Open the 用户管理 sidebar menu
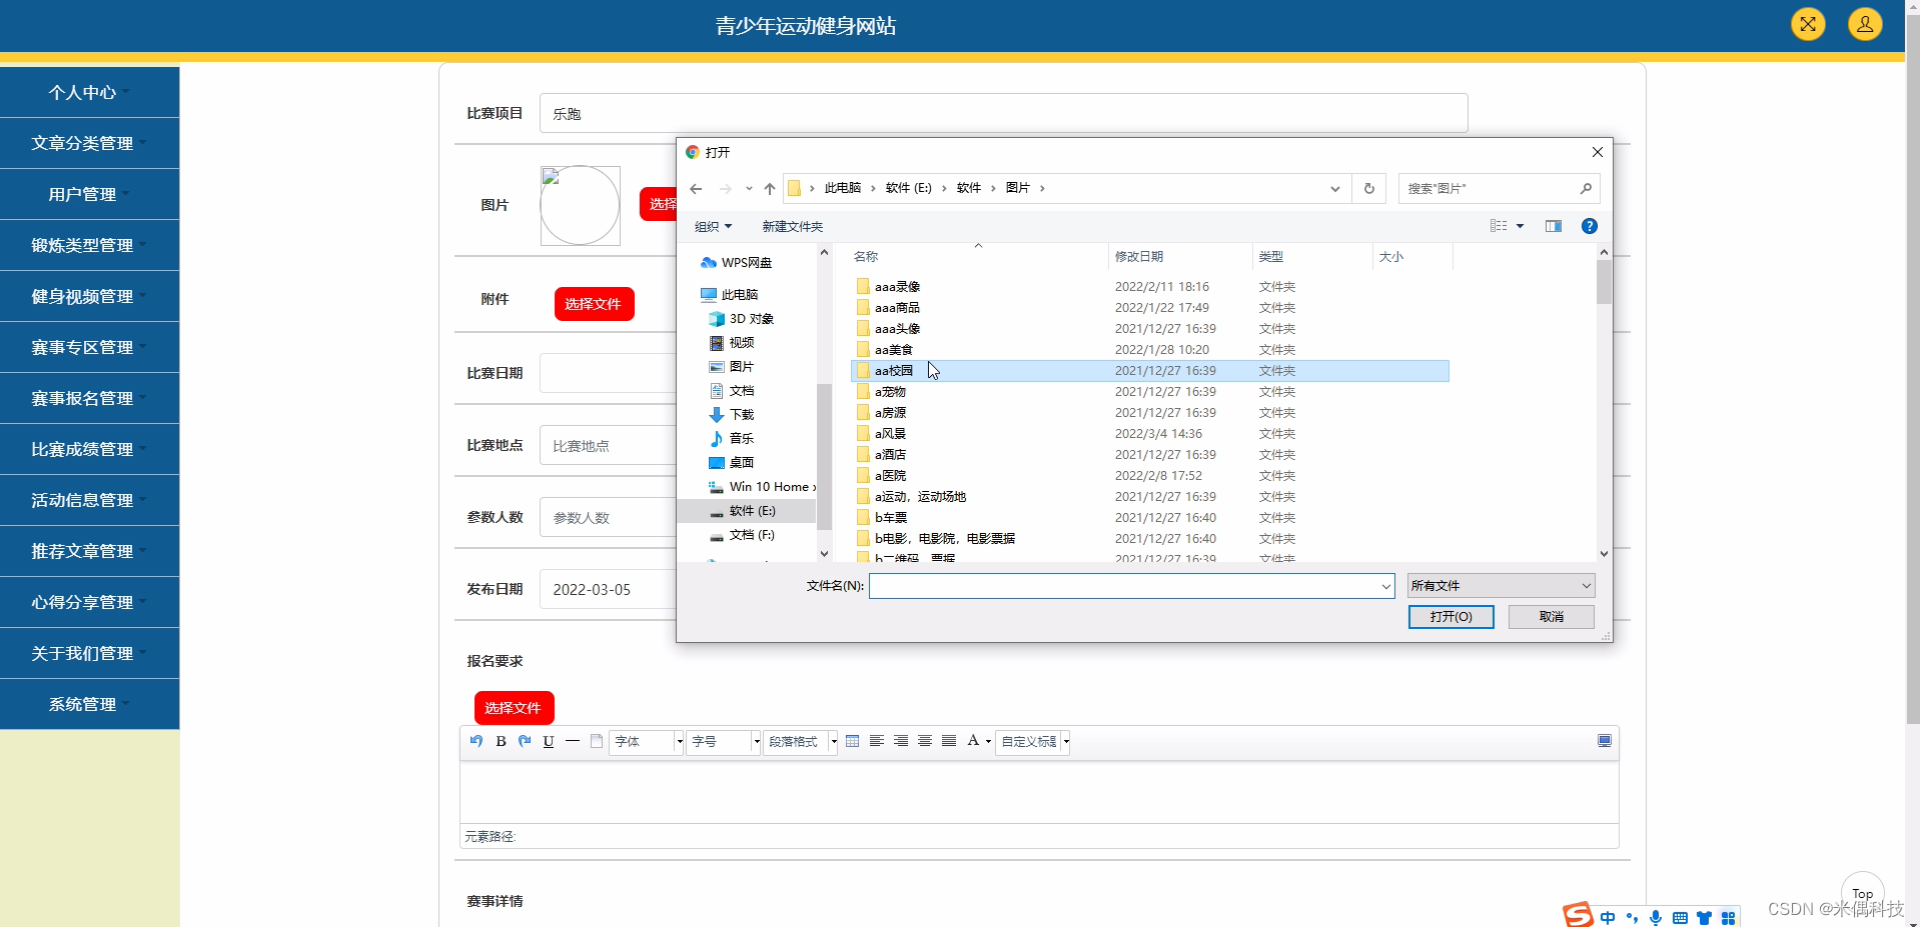Screen dimensions: 1920x927 point(90,194)
